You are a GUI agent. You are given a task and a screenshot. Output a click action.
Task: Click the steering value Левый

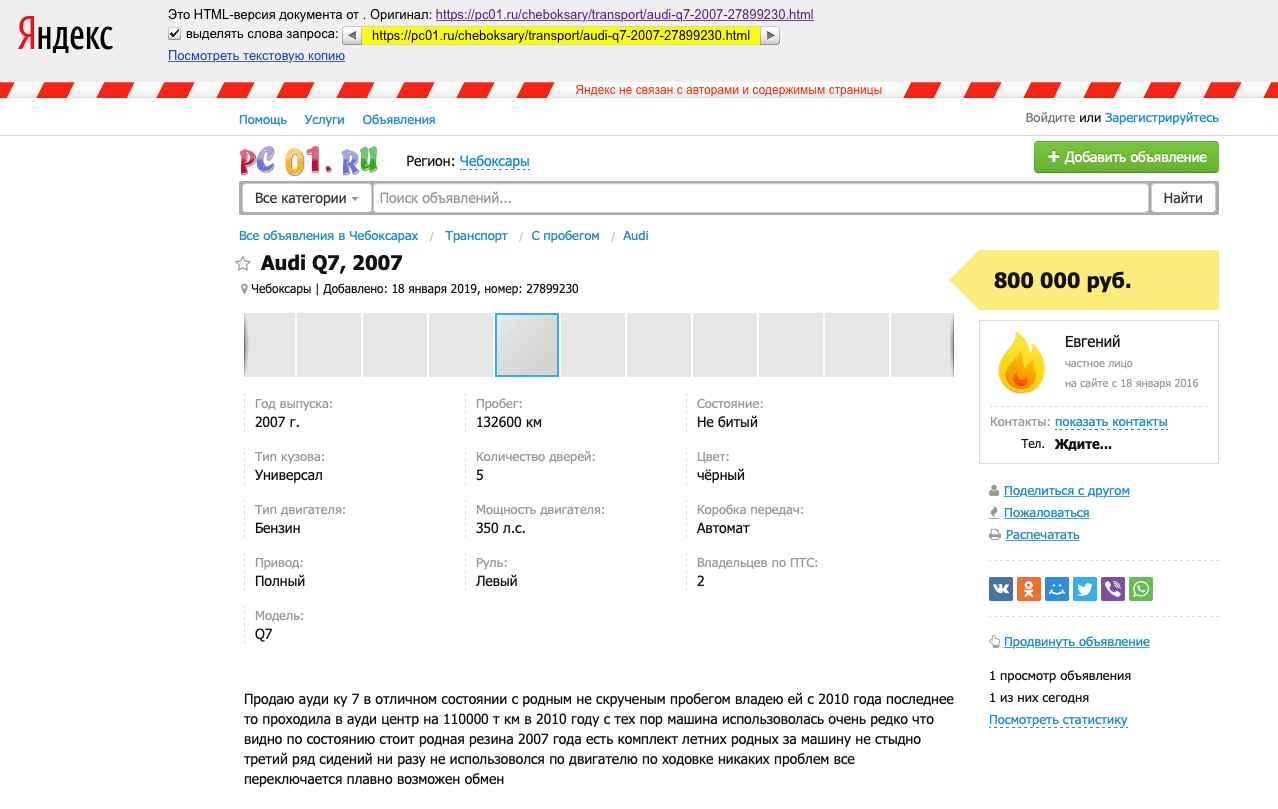point(497,581)
